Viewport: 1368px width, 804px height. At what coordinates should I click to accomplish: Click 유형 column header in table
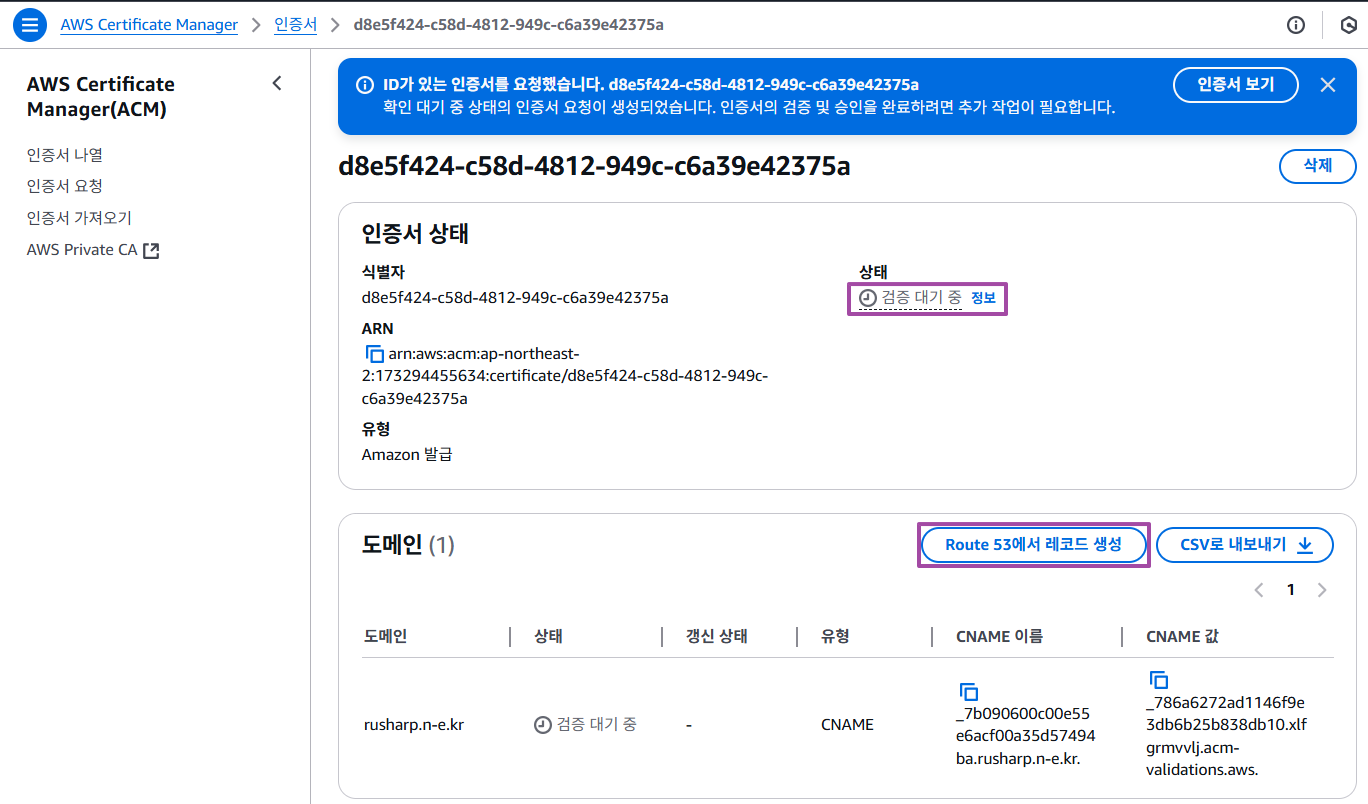(835, 637)
